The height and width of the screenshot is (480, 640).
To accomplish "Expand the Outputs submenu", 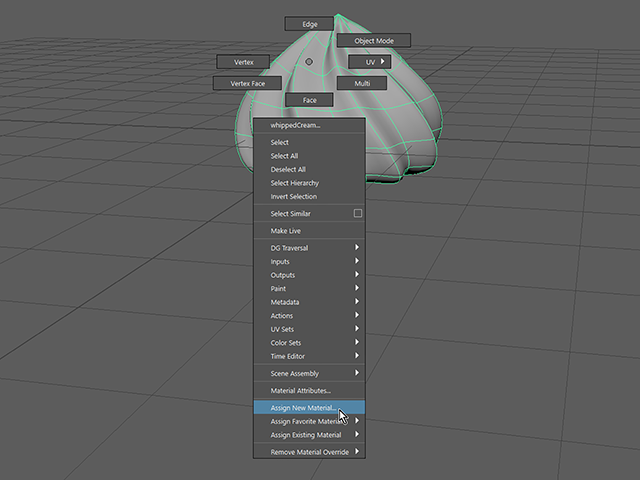I will tap(309, 275).
